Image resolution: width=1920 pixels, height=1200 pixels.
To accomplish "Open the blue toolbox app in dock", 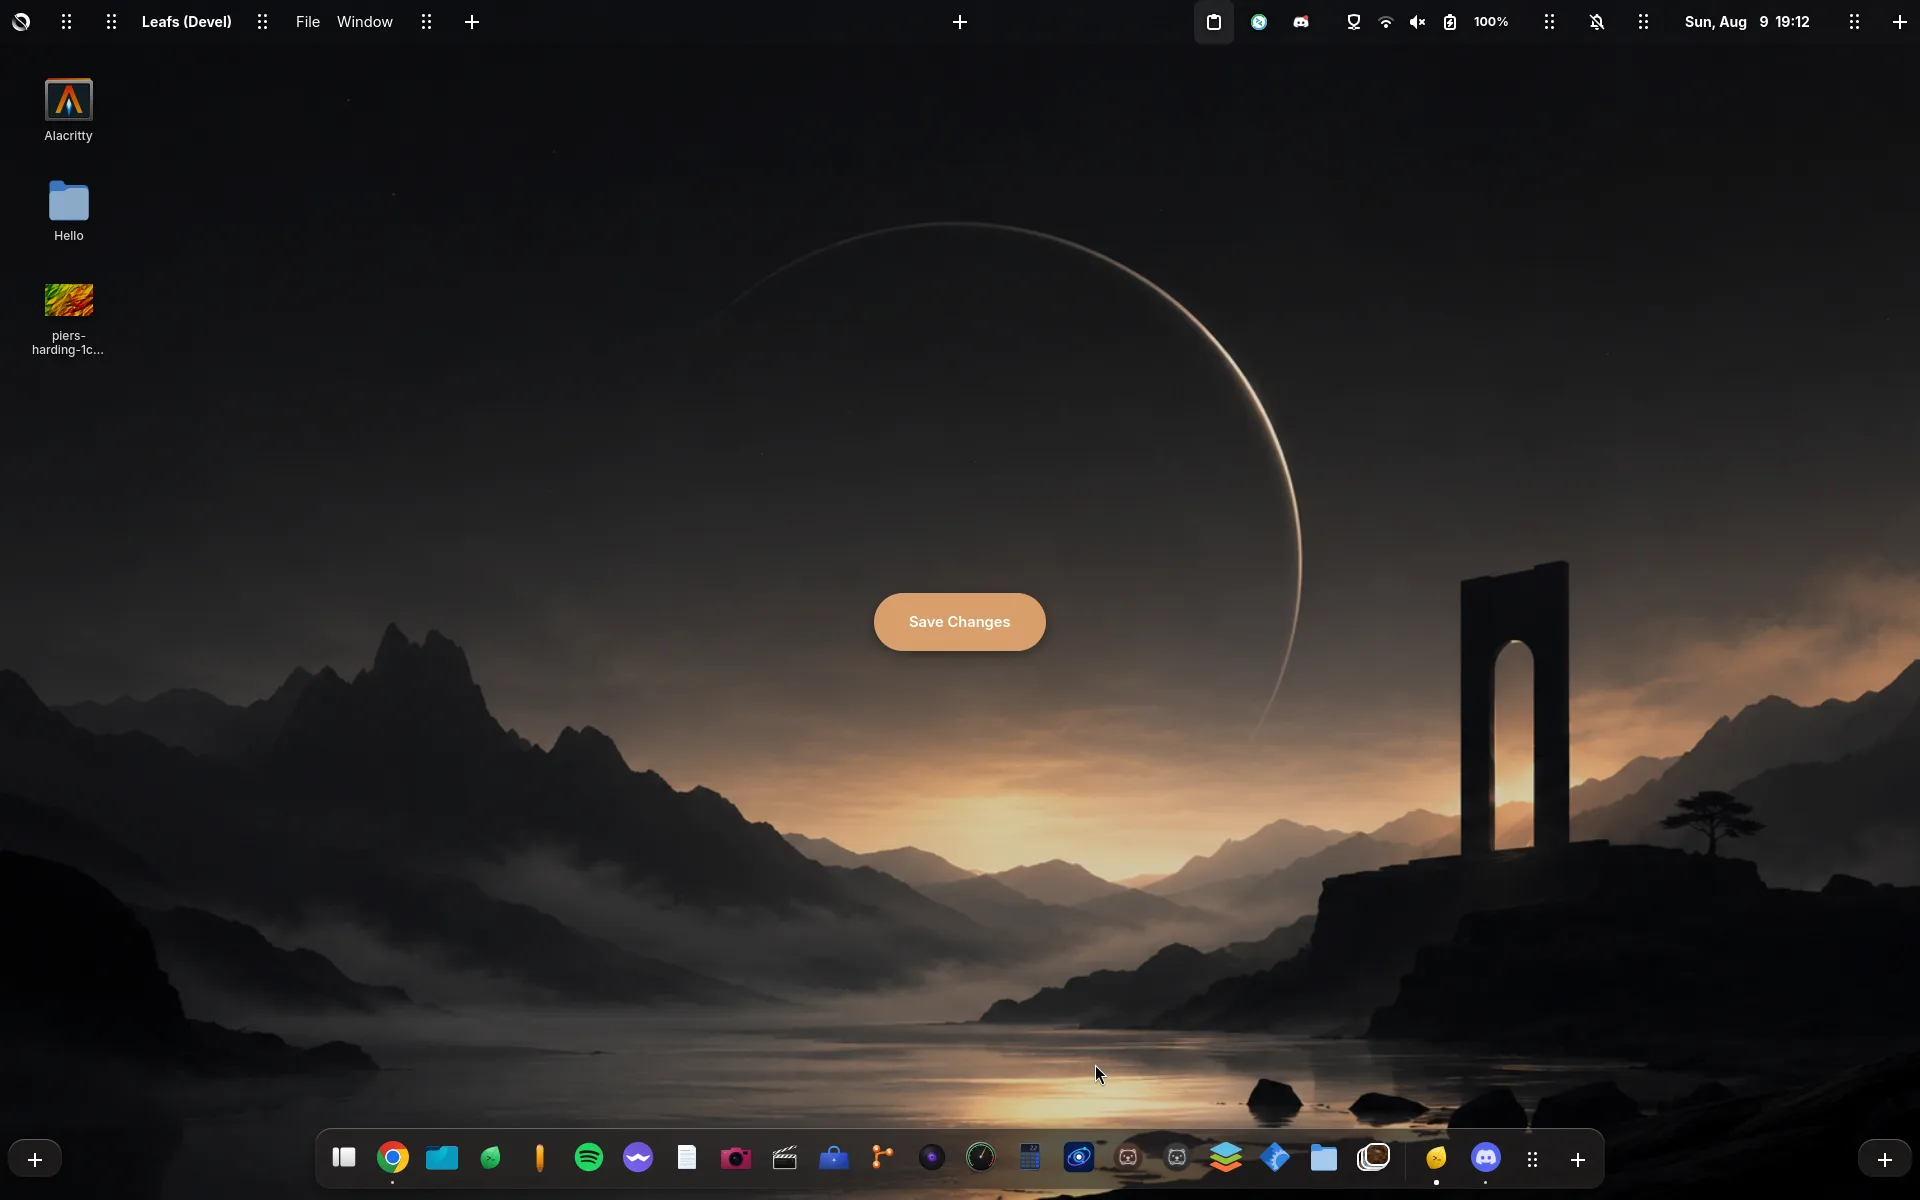I will coord(834,1158).
